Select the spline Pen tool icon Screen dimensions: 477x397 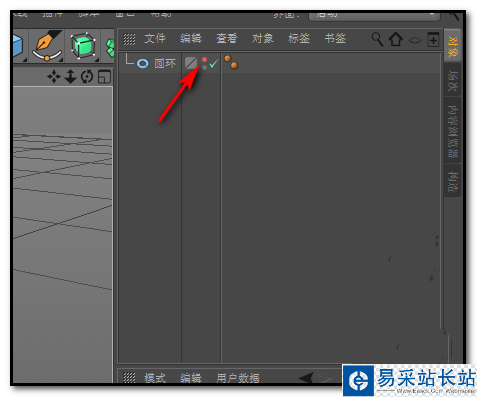[47, 46]
